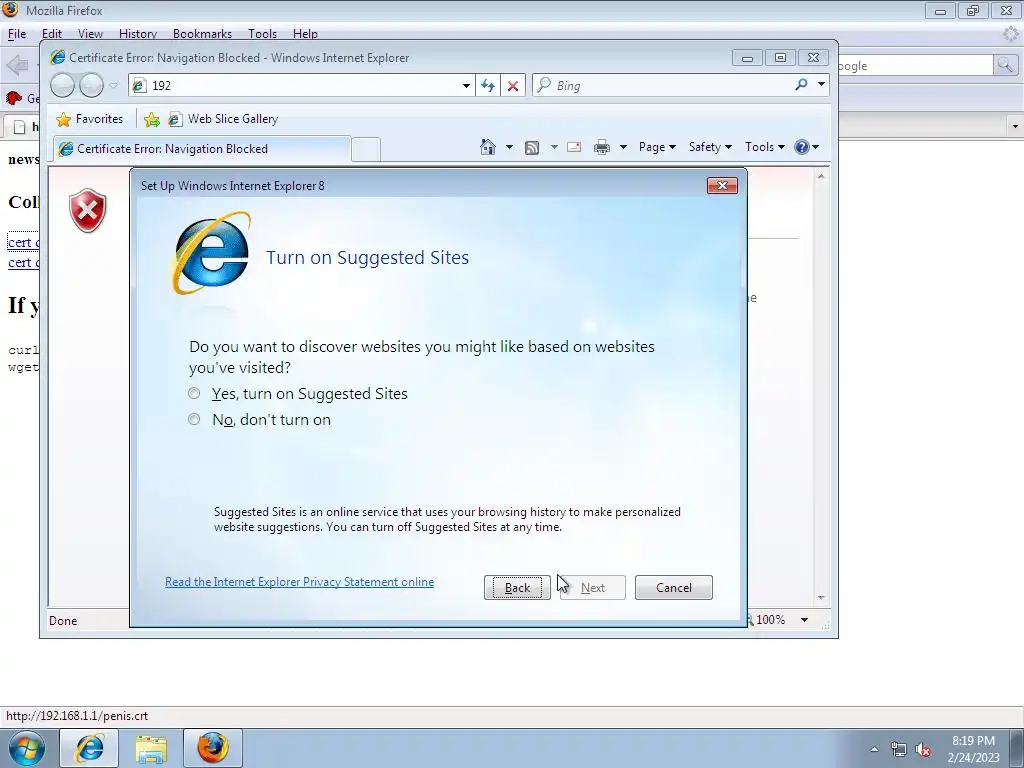1024x768 pixels.
Task: Click the first cert link in Firefox page
Action: (23, 243)
